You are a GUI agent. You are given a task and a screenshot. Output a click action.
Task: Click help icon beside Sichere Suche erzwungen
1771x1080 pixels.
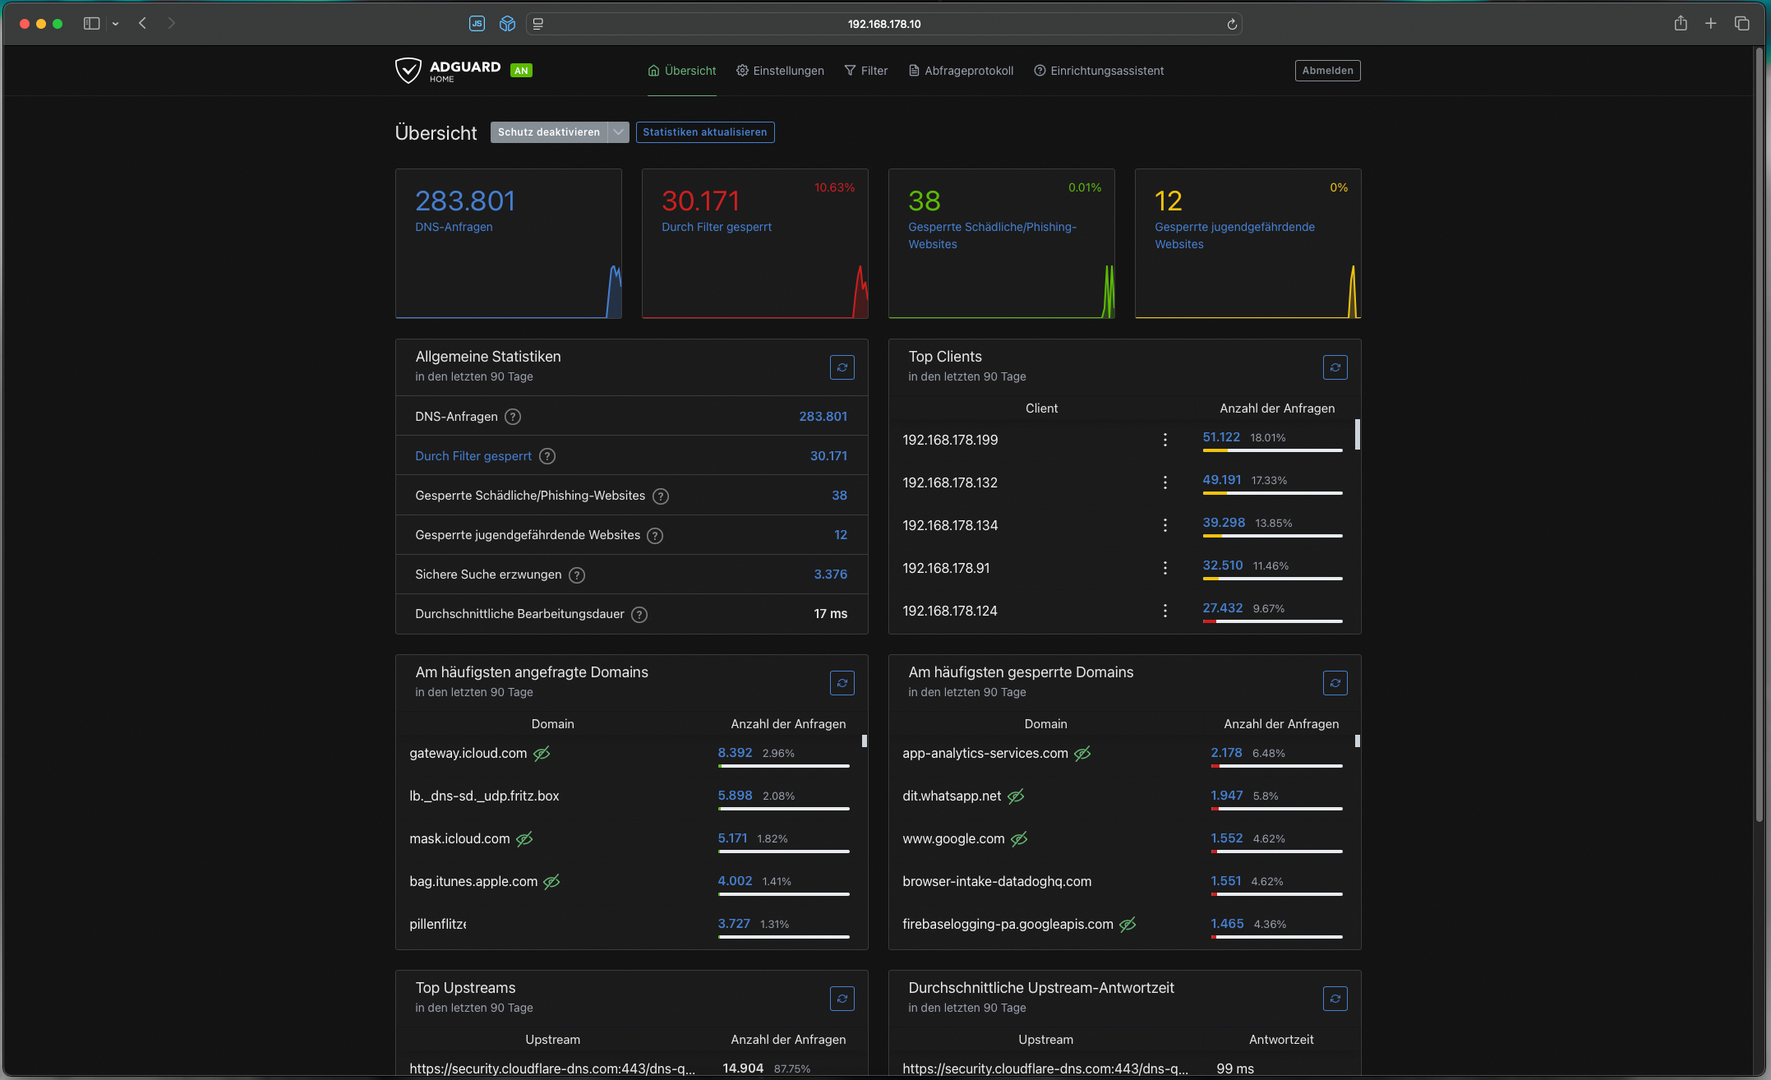pyautogui.click(x=577, y=575)
